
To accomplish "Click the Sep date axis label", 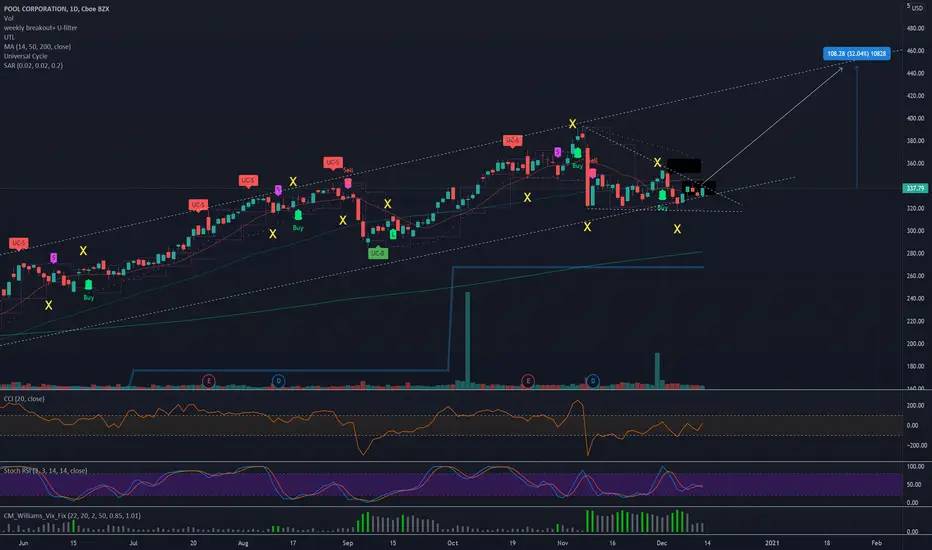I will [348, 543].
